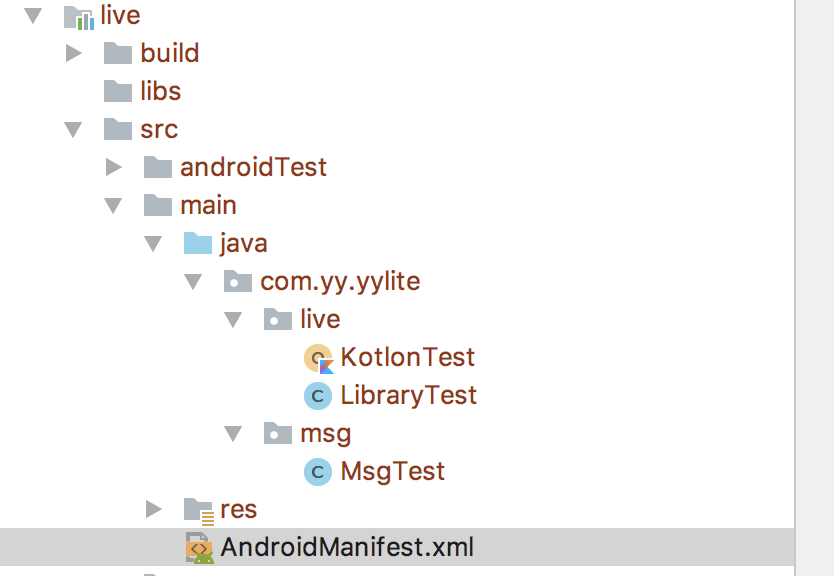Click the androidTest folder icon
This screenshot has height=576, width=834.
[158, 167]
